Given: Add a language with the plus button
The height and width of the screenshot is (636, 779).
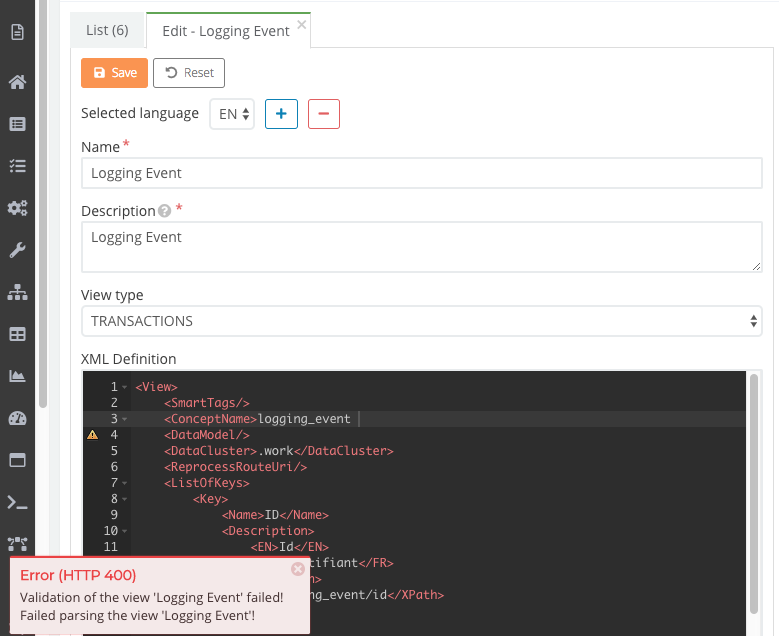Looking at the screenshot, I should (281, 114).
